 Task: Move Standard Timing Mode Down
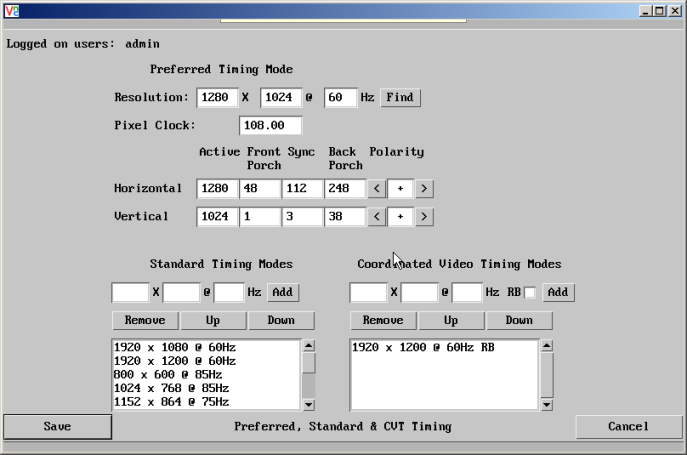pos(281,320)
